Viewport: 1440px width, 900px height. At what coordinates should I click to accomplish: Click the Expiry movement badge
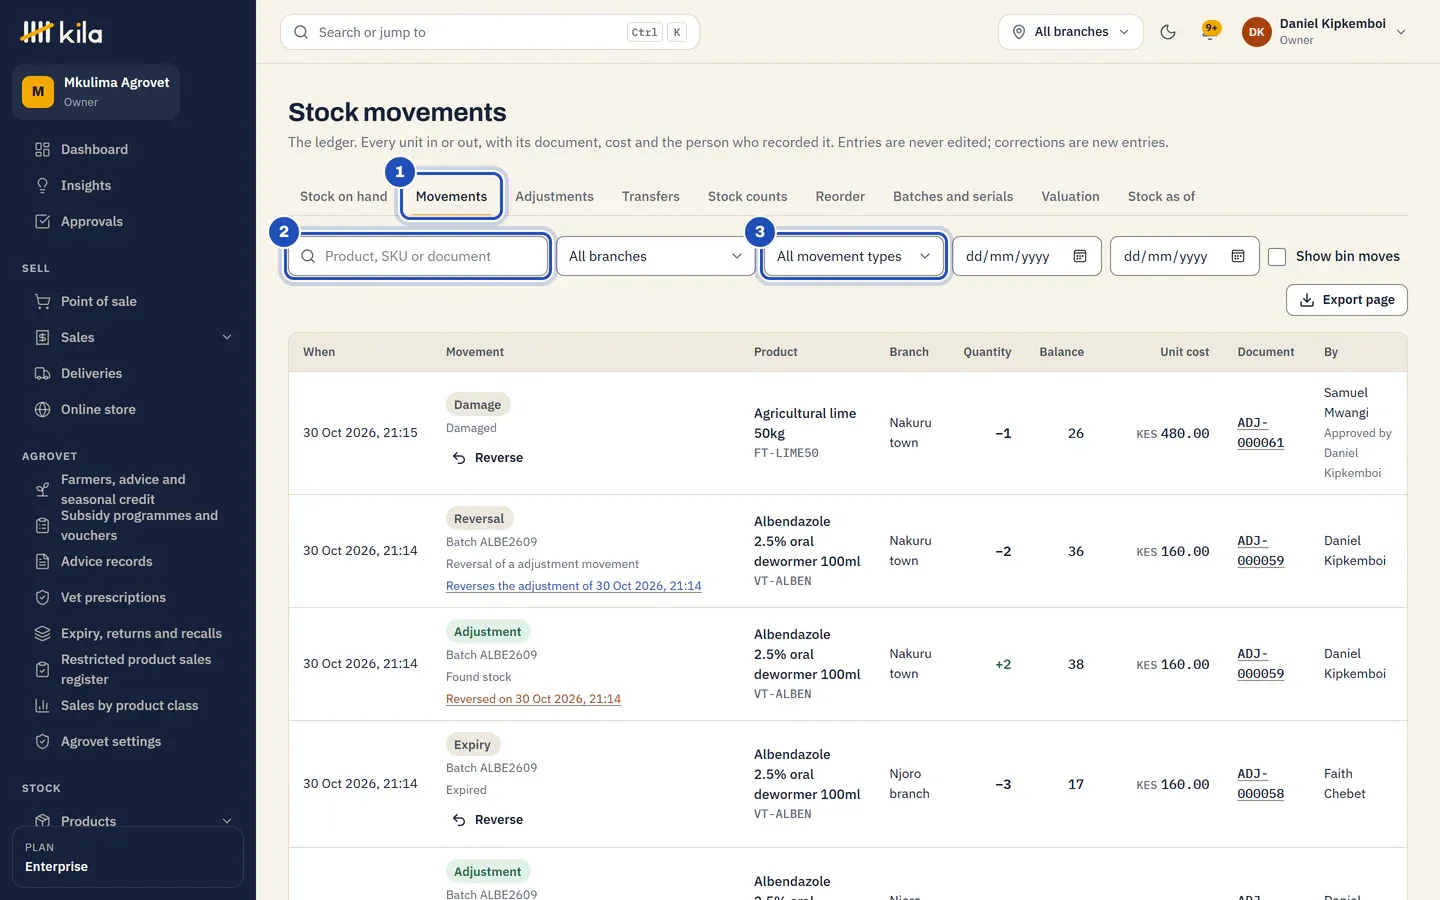472,745
